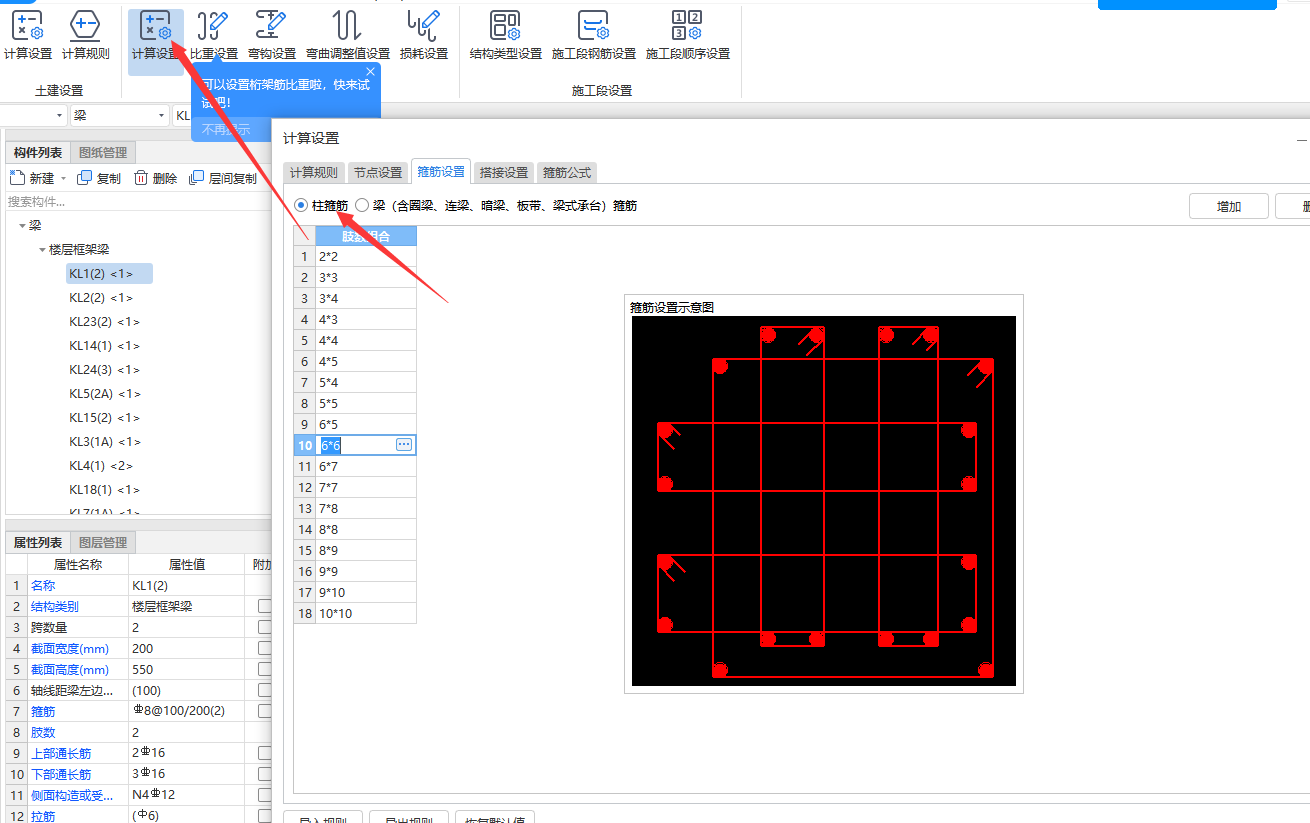Open the 新建 dropdown arrow
The image size is (1310, 823).
[64, 179]
